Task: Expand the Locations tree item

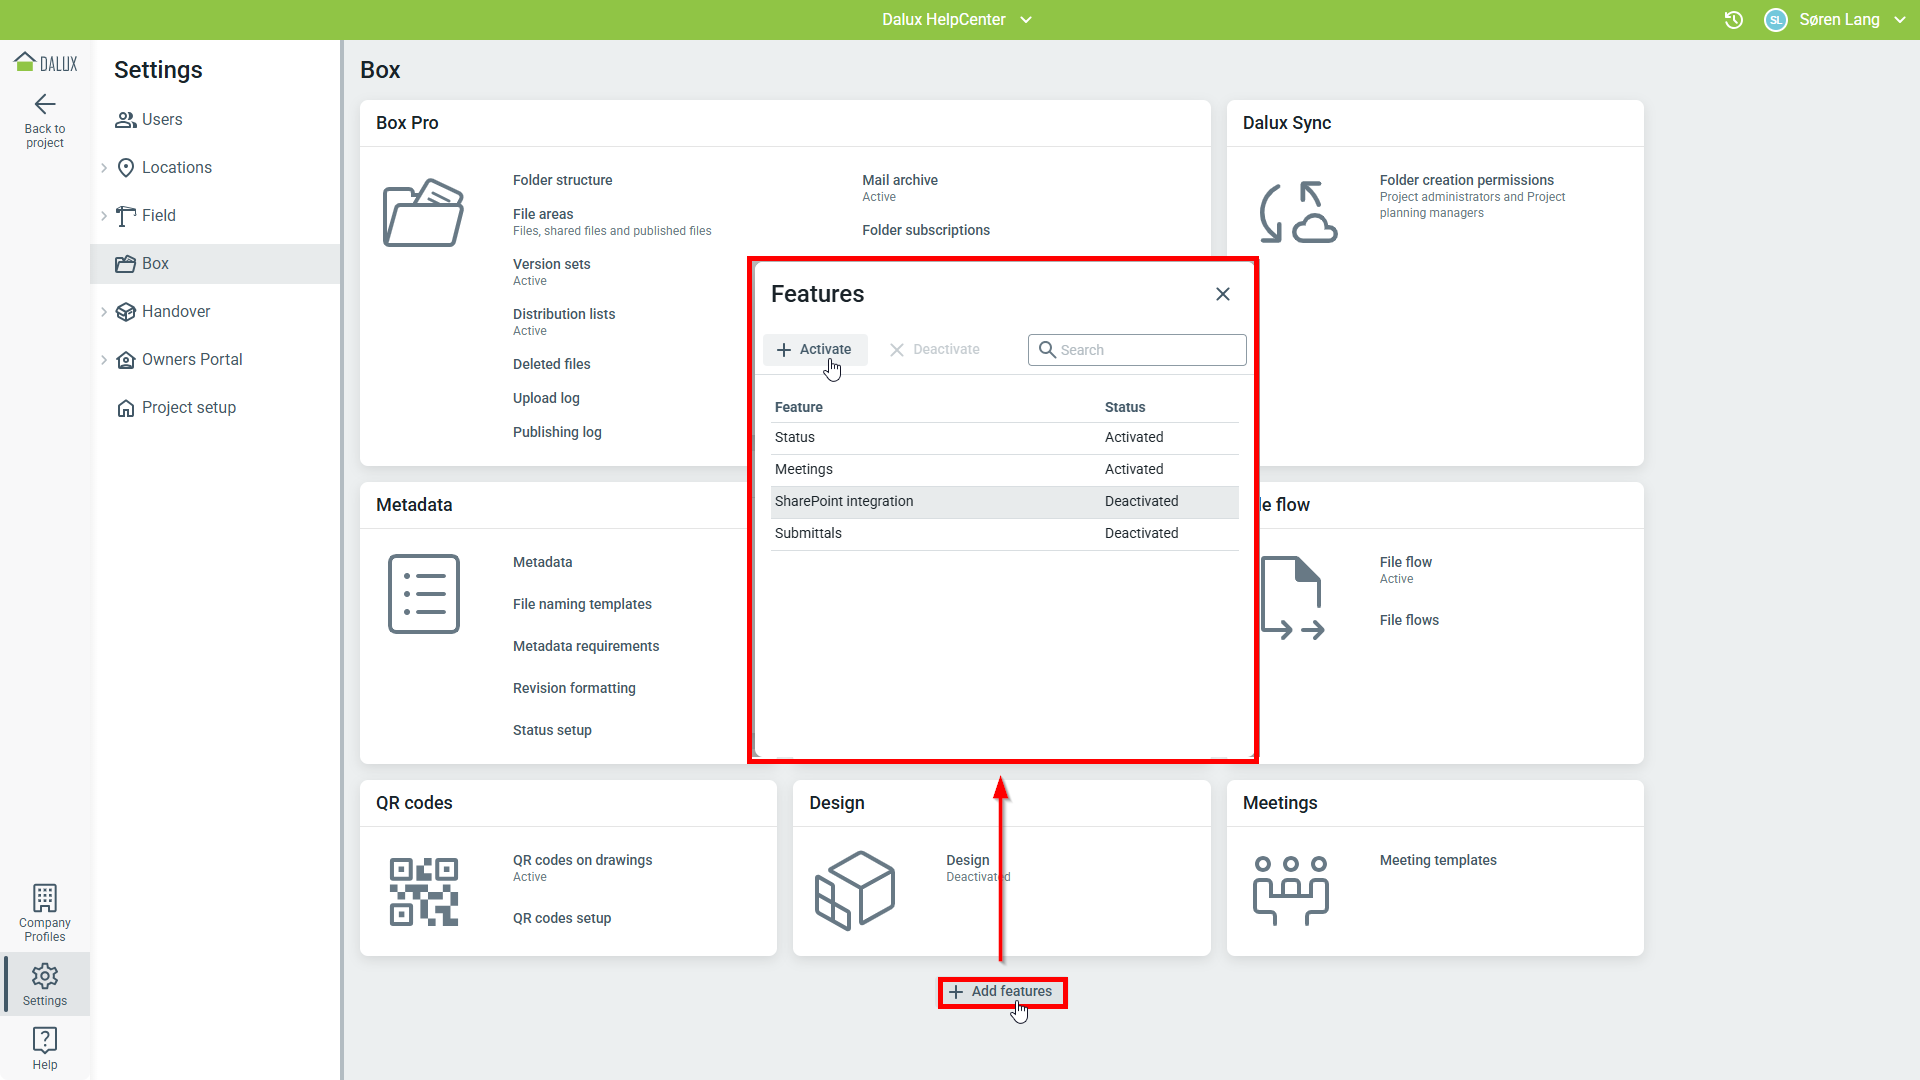Action: click(104, 168)
